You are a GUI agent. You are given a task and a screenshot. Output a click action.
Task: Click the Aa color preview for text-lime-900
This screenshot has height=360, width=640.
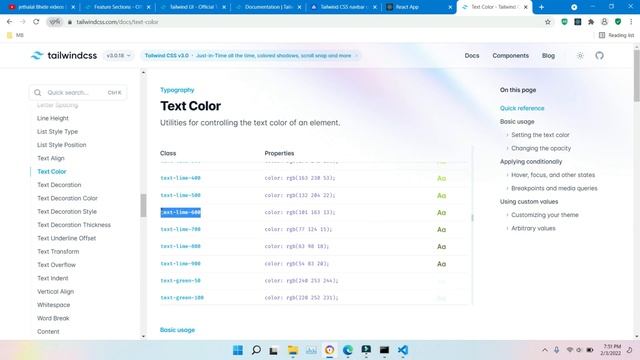(441, 264)
